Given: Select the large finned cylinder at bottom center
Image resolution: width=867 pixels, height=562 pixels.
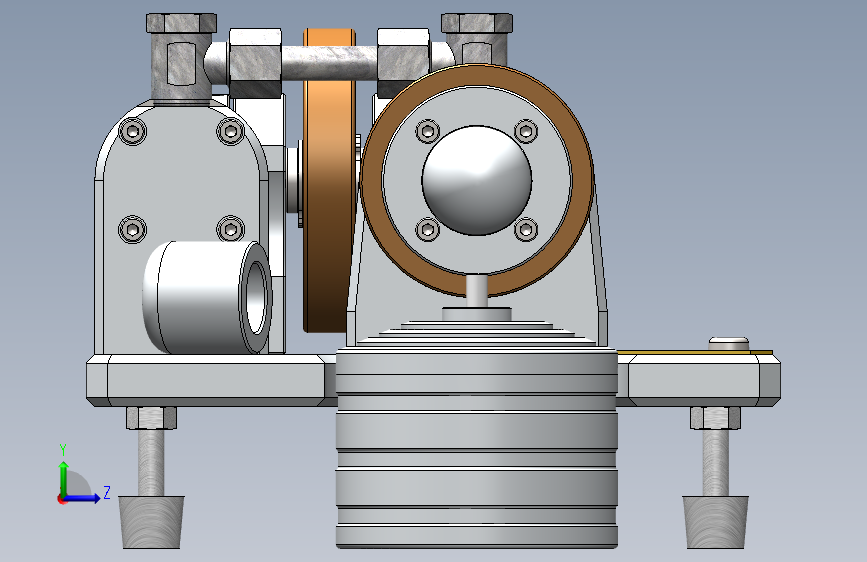Looking at the screenshot, I should [476, 448].
